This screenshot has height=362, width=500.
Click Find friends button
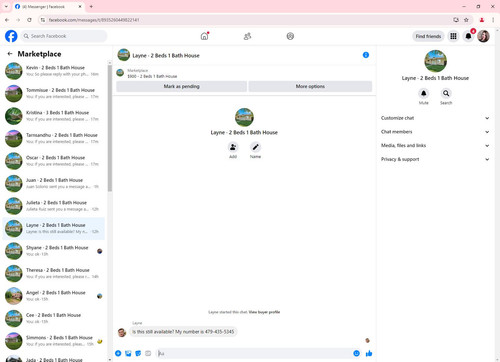click(428, 36)
